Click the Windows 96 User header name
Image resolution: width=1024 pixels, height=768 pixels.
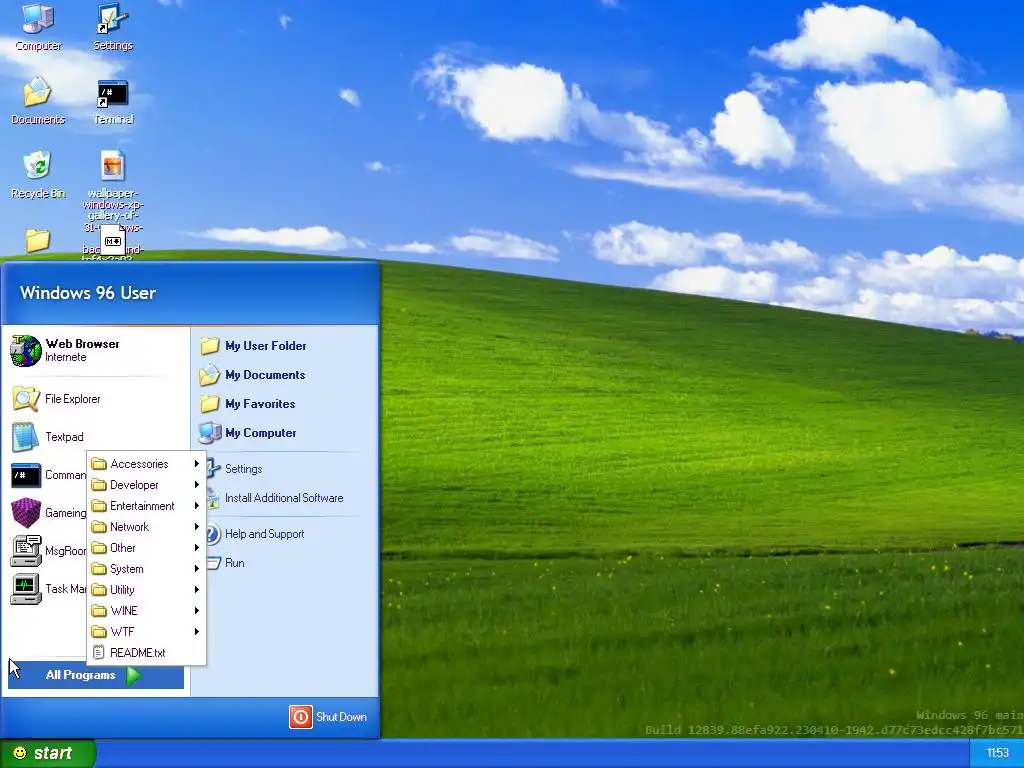88,293
